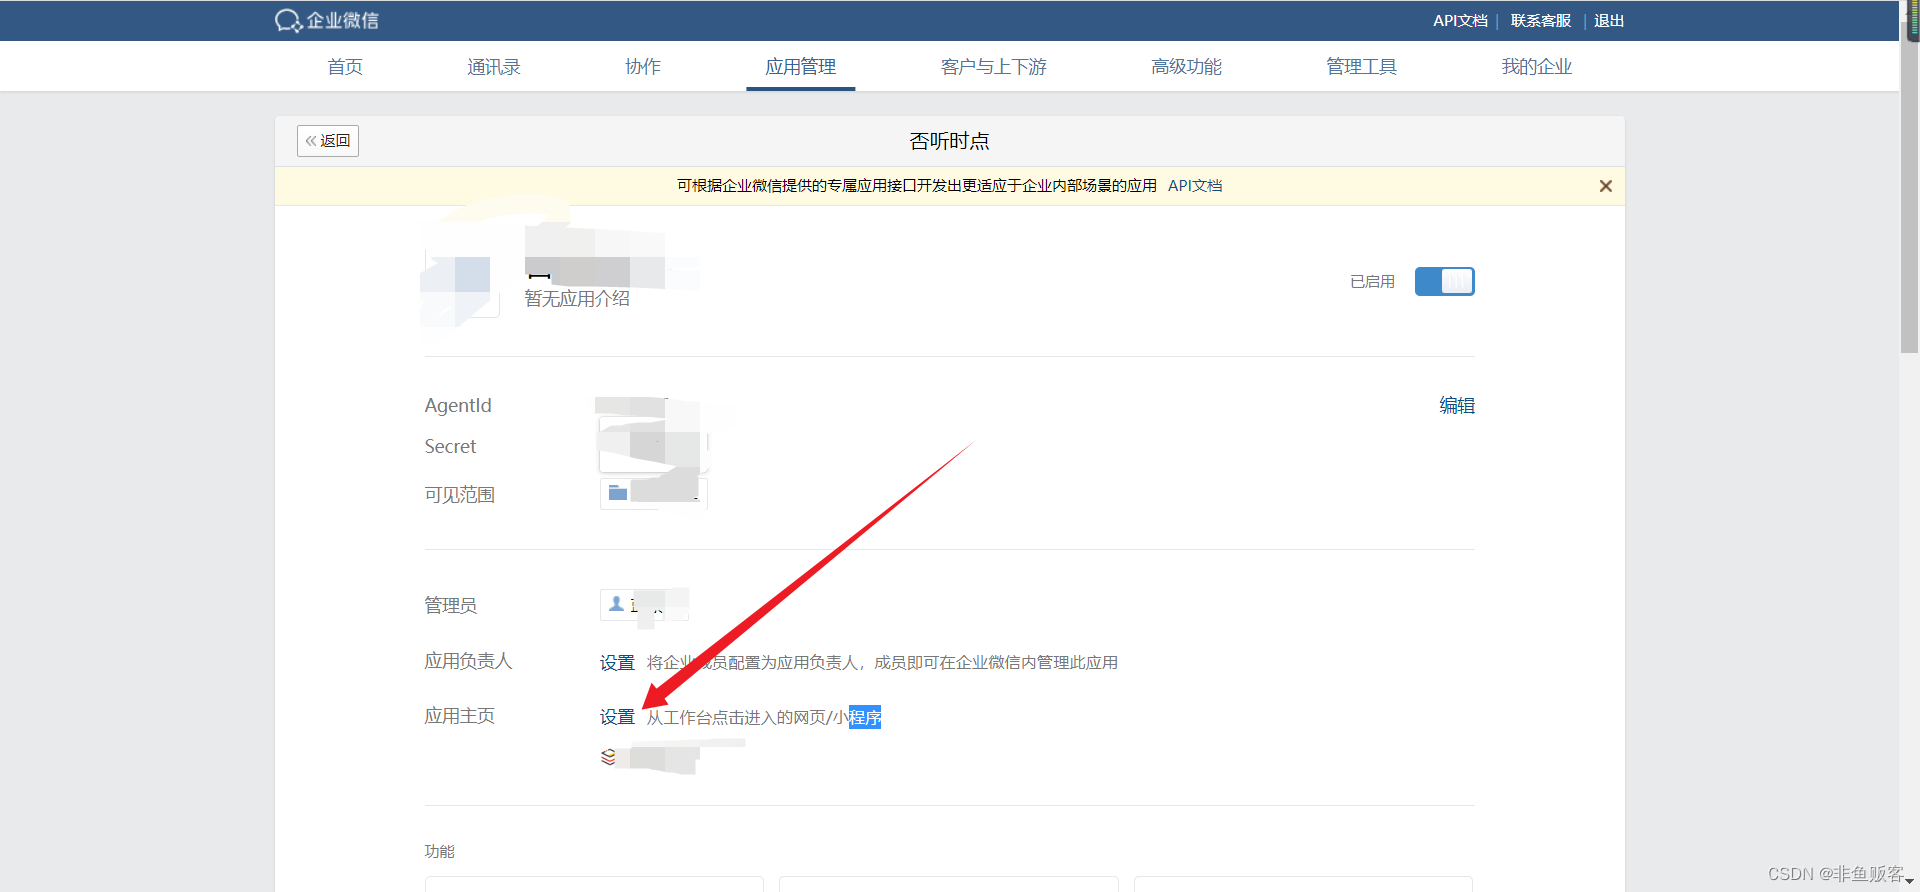
Task: Click 退出 to log out
Action: coord(1608,21)
